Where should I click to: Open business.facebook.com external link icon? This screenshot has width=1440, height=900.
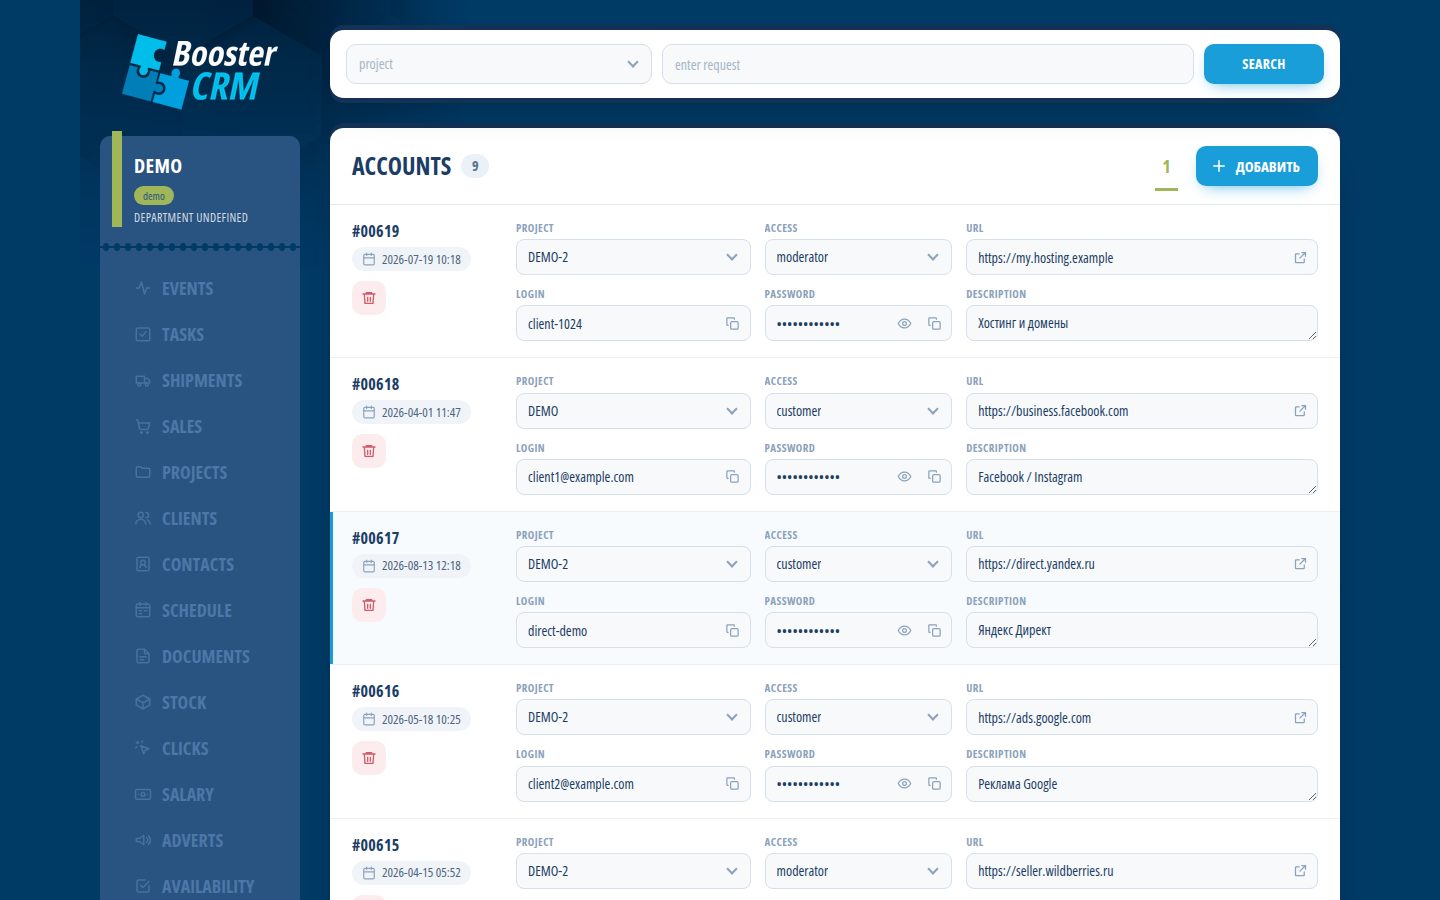[x=1300, y=411]
